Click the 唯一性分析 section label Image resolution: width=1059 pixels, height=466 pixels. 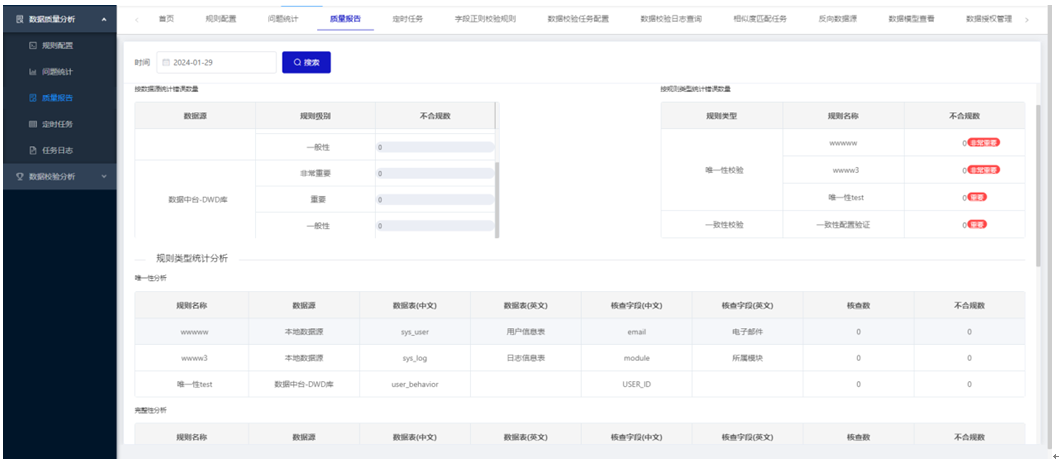click(151, 278)
